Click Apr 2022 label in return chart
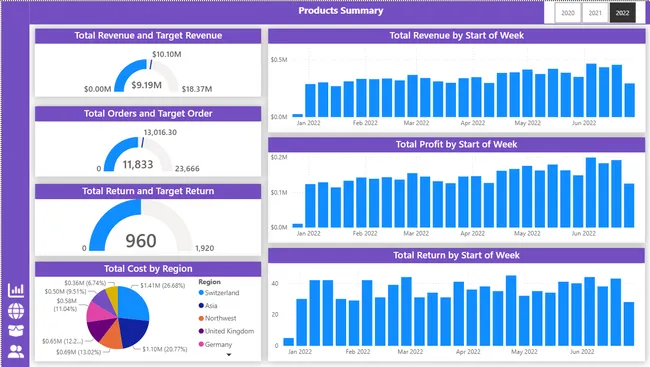The height and width of the screenshot is (367, 650). click(468, 352)
